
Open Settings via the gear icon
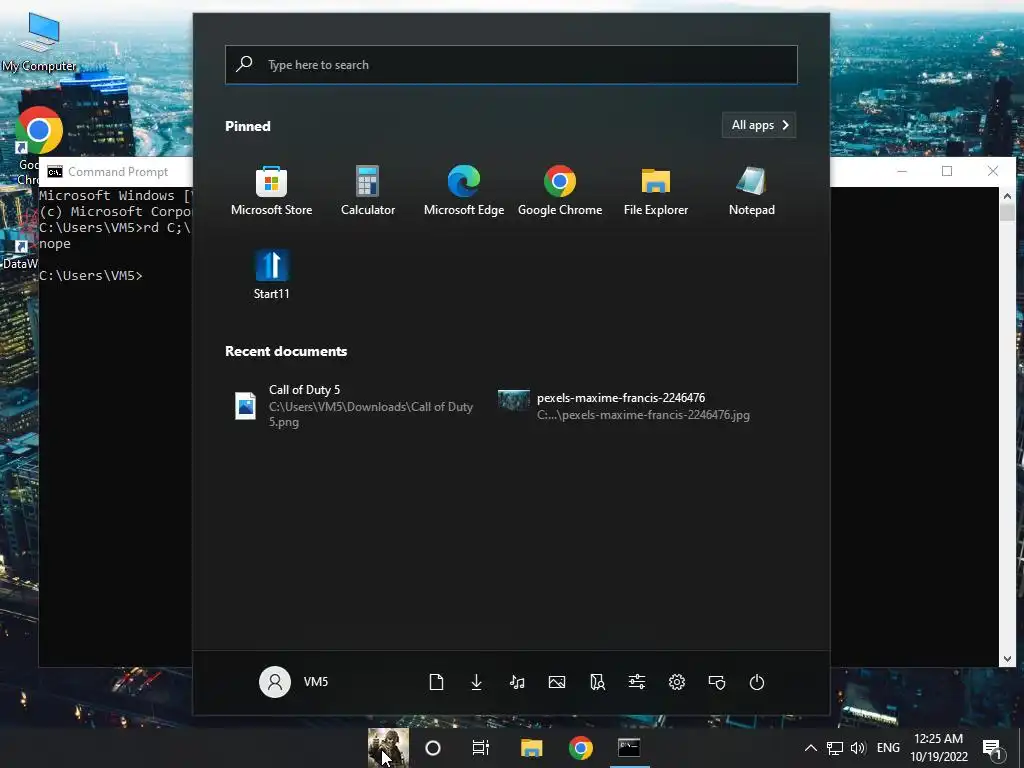click(x=677, y=682)
